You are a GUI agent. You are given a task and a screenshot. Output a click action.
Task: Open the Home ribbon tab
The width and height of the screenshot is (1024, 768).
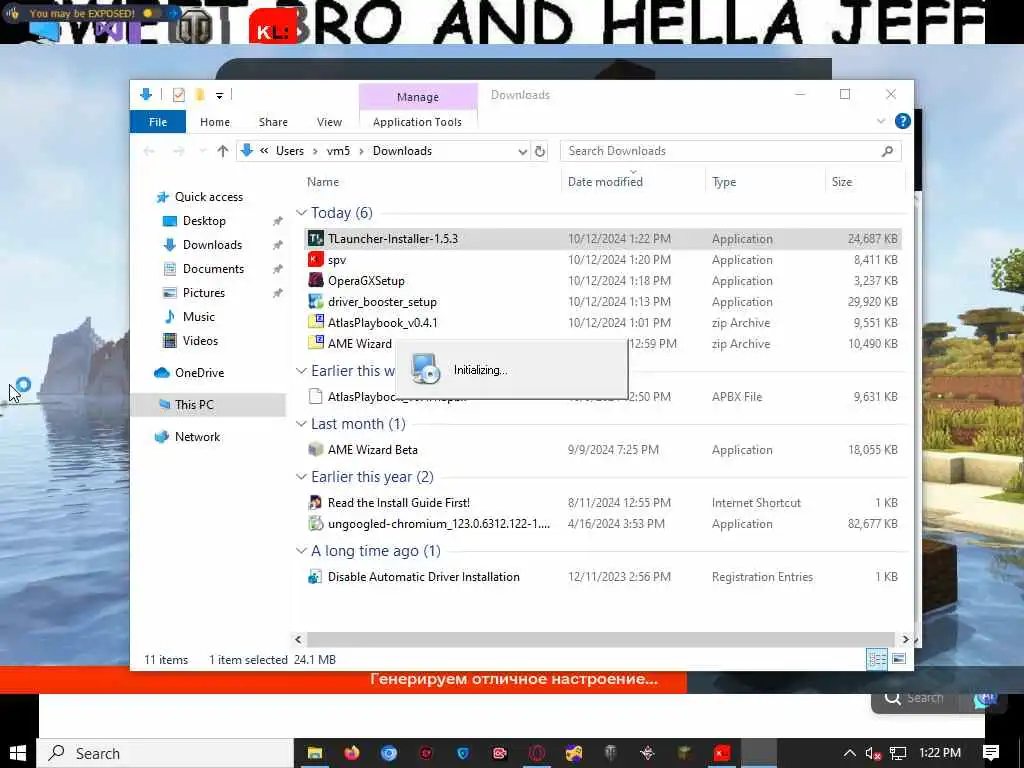pos(215,122)
